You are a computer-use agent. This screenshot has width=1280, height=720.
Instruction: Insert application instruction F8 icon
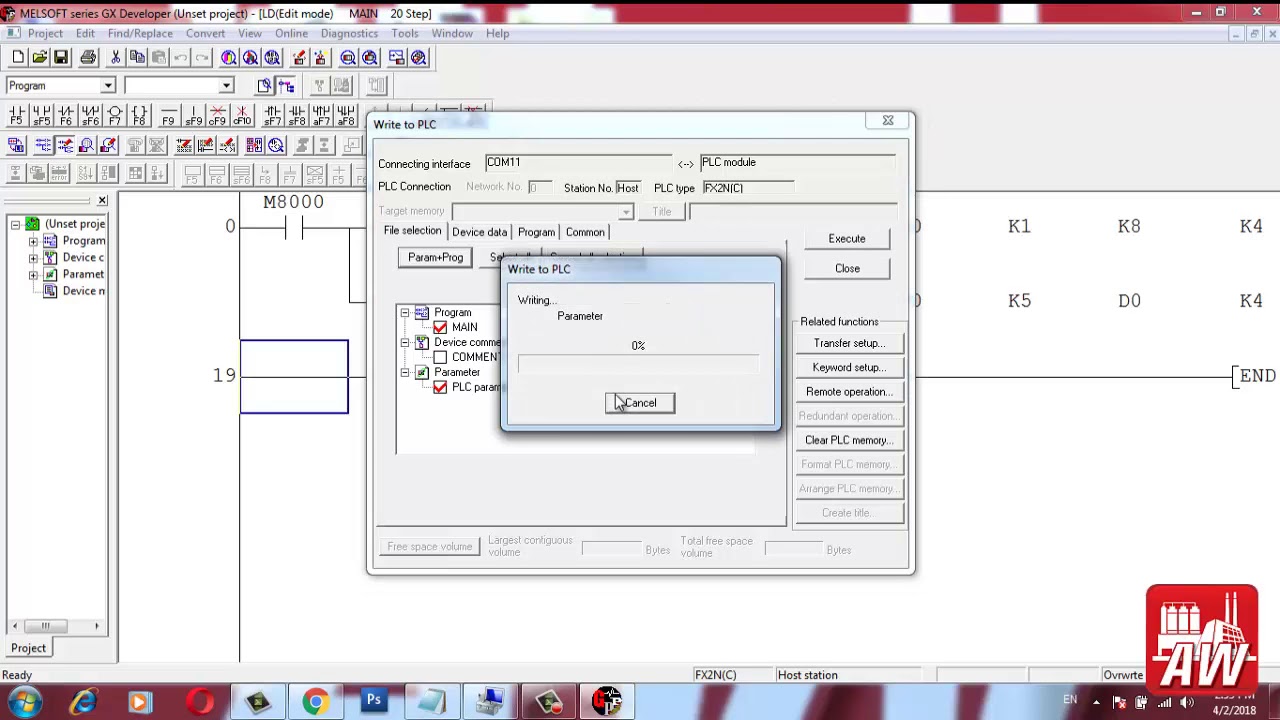point(139,116)
